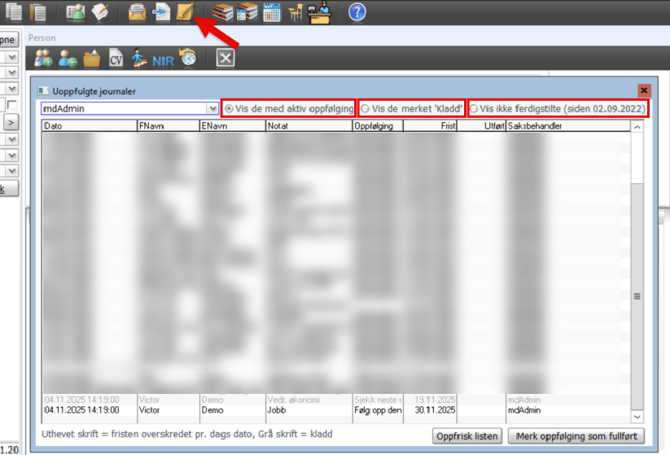Expand the mdAdmin user dropdown
Viewport: 670px width, 455px height.
click(213, 108)
